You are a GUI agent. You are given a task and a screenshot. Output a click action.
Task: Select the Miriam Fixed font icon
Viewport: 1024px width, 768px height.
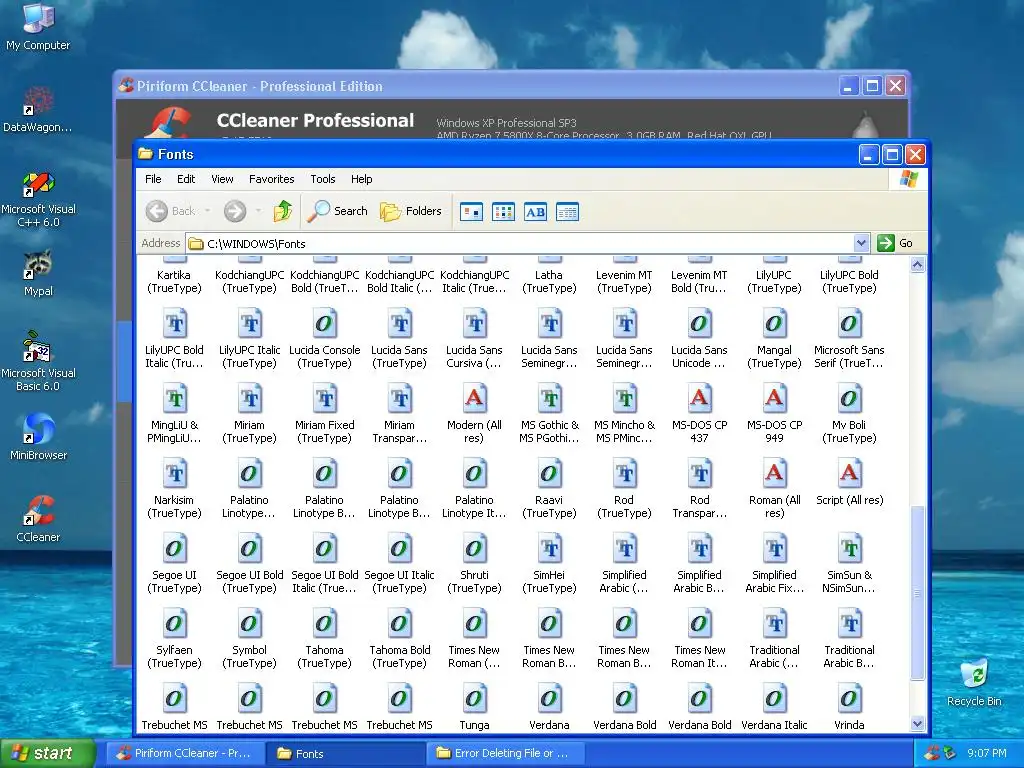[325, 413]
